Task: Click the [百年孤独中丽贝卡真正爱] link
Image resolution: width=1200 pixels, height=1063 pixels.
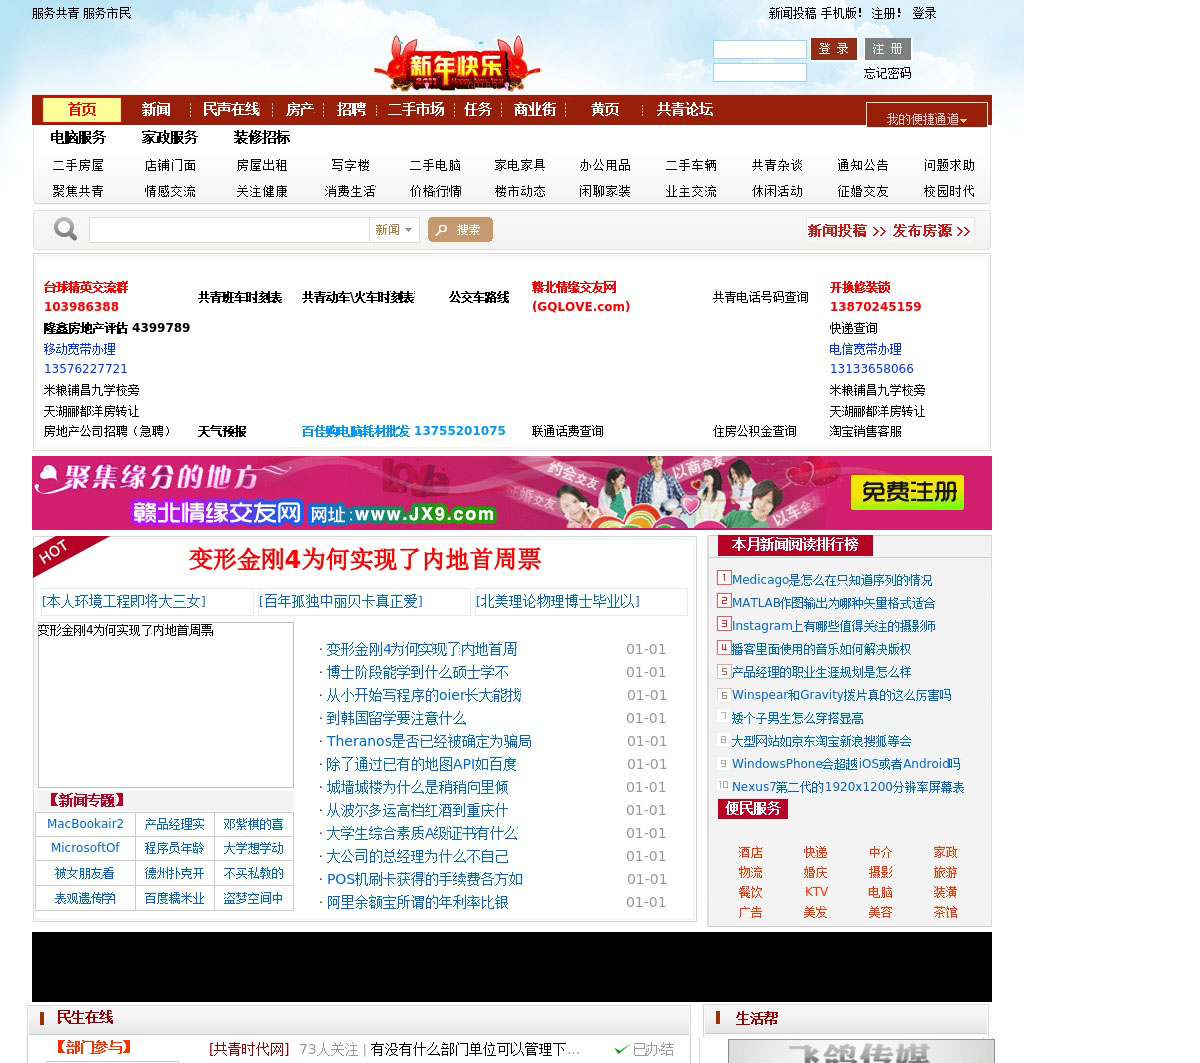Action: coord(341,601)
